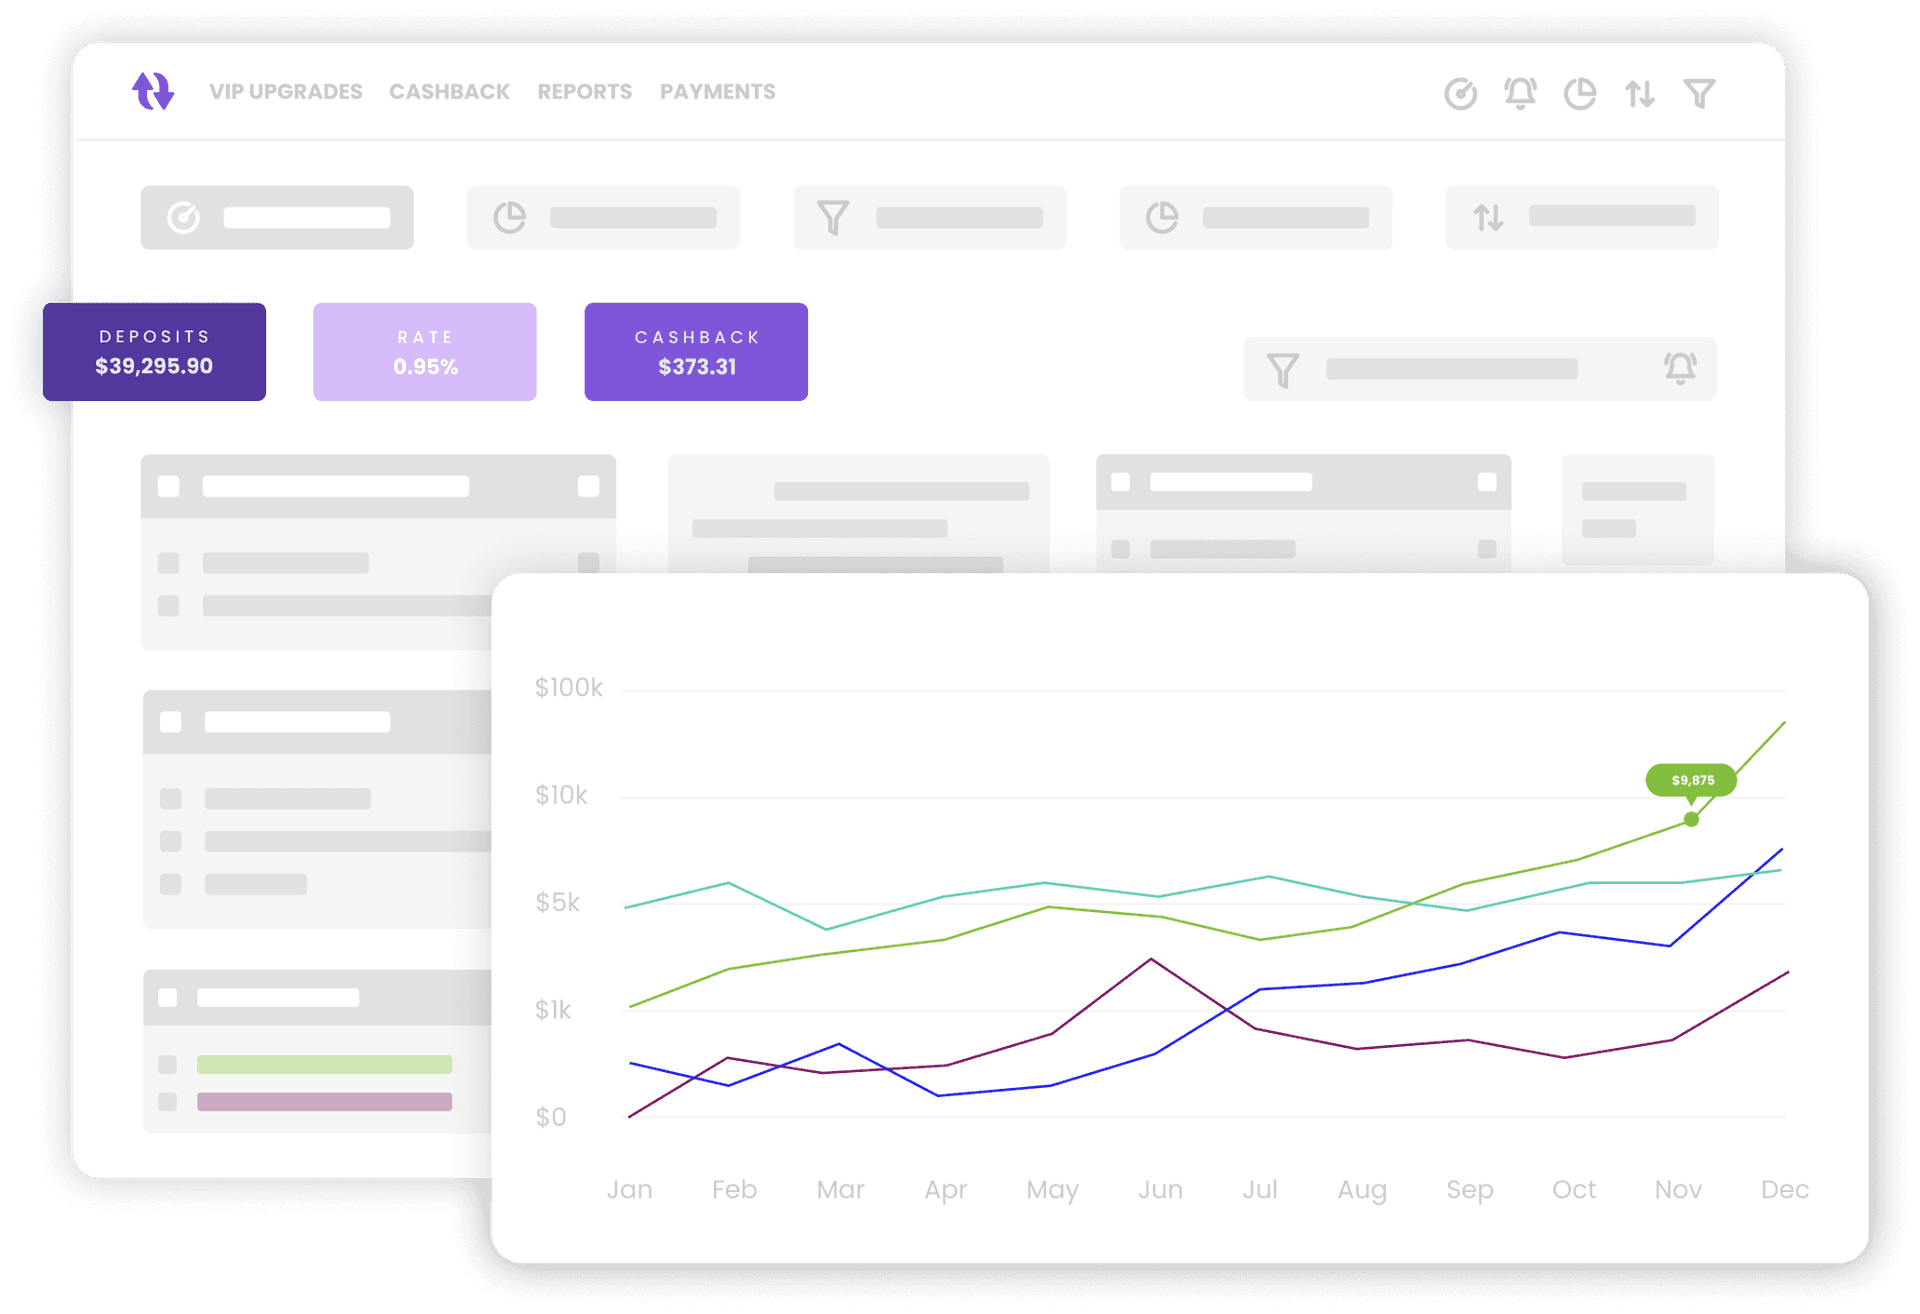
Task: Click the $9,875 data point on the chart
Action: (1691, 819)
